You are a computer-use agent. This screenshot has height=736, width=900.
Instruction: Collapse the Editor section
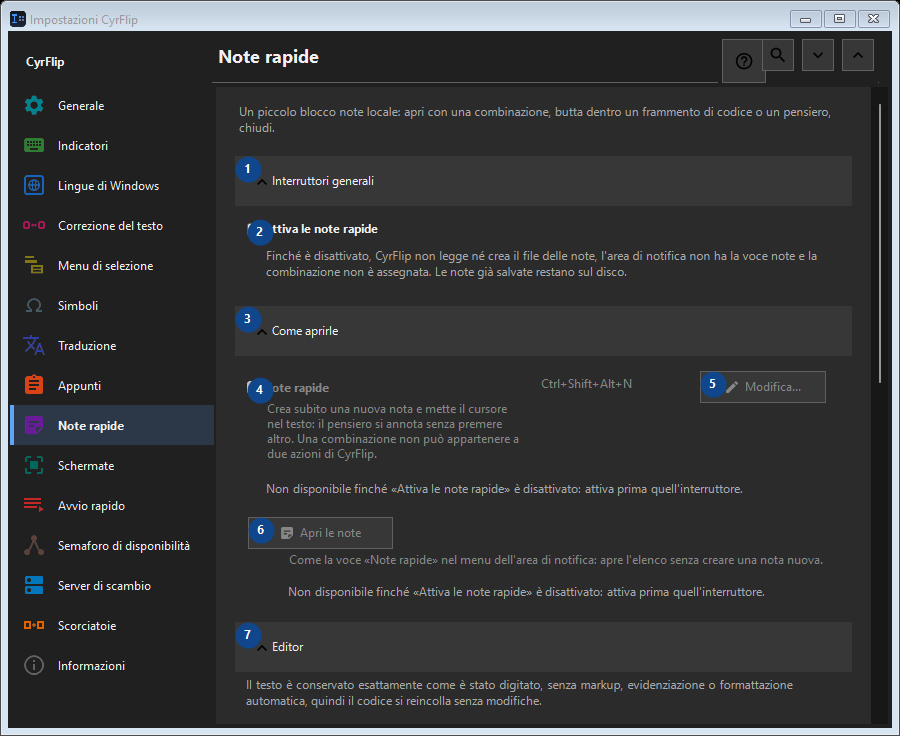tap(543, 647)
